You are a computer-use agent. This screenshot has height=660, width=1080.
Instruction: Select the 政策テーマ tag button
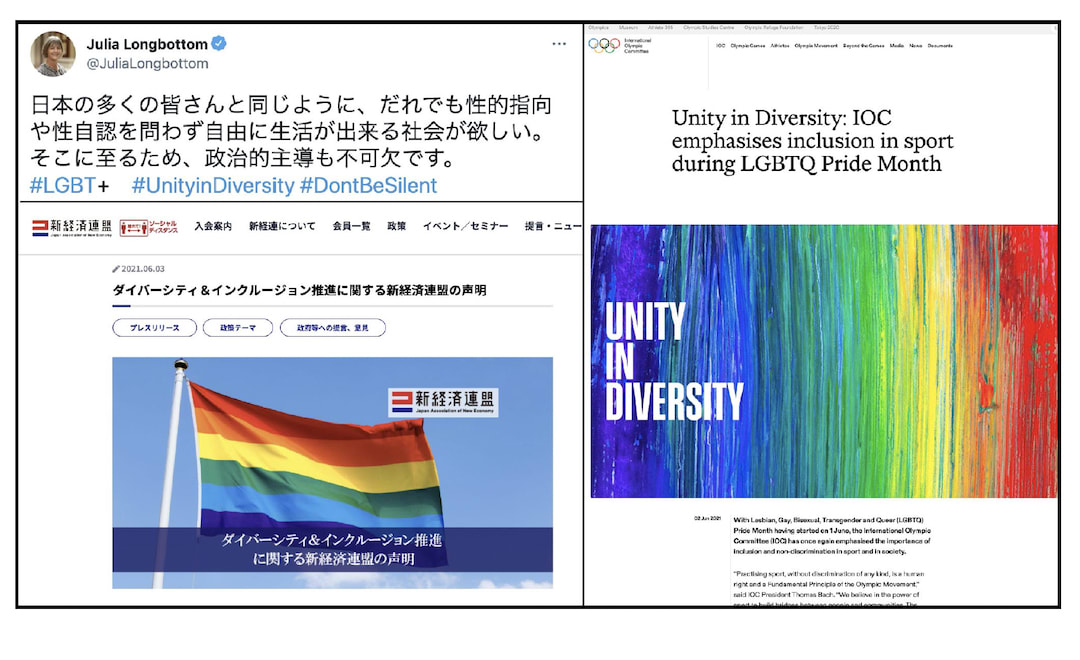[238, 328]
